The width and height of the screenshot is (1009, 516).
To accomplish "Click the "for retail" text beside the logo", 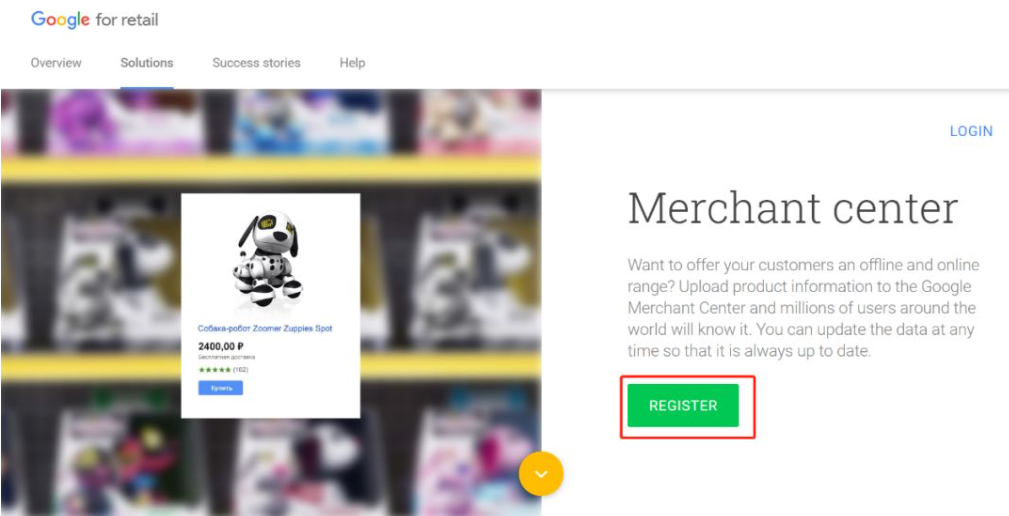I will click(127, 20).
